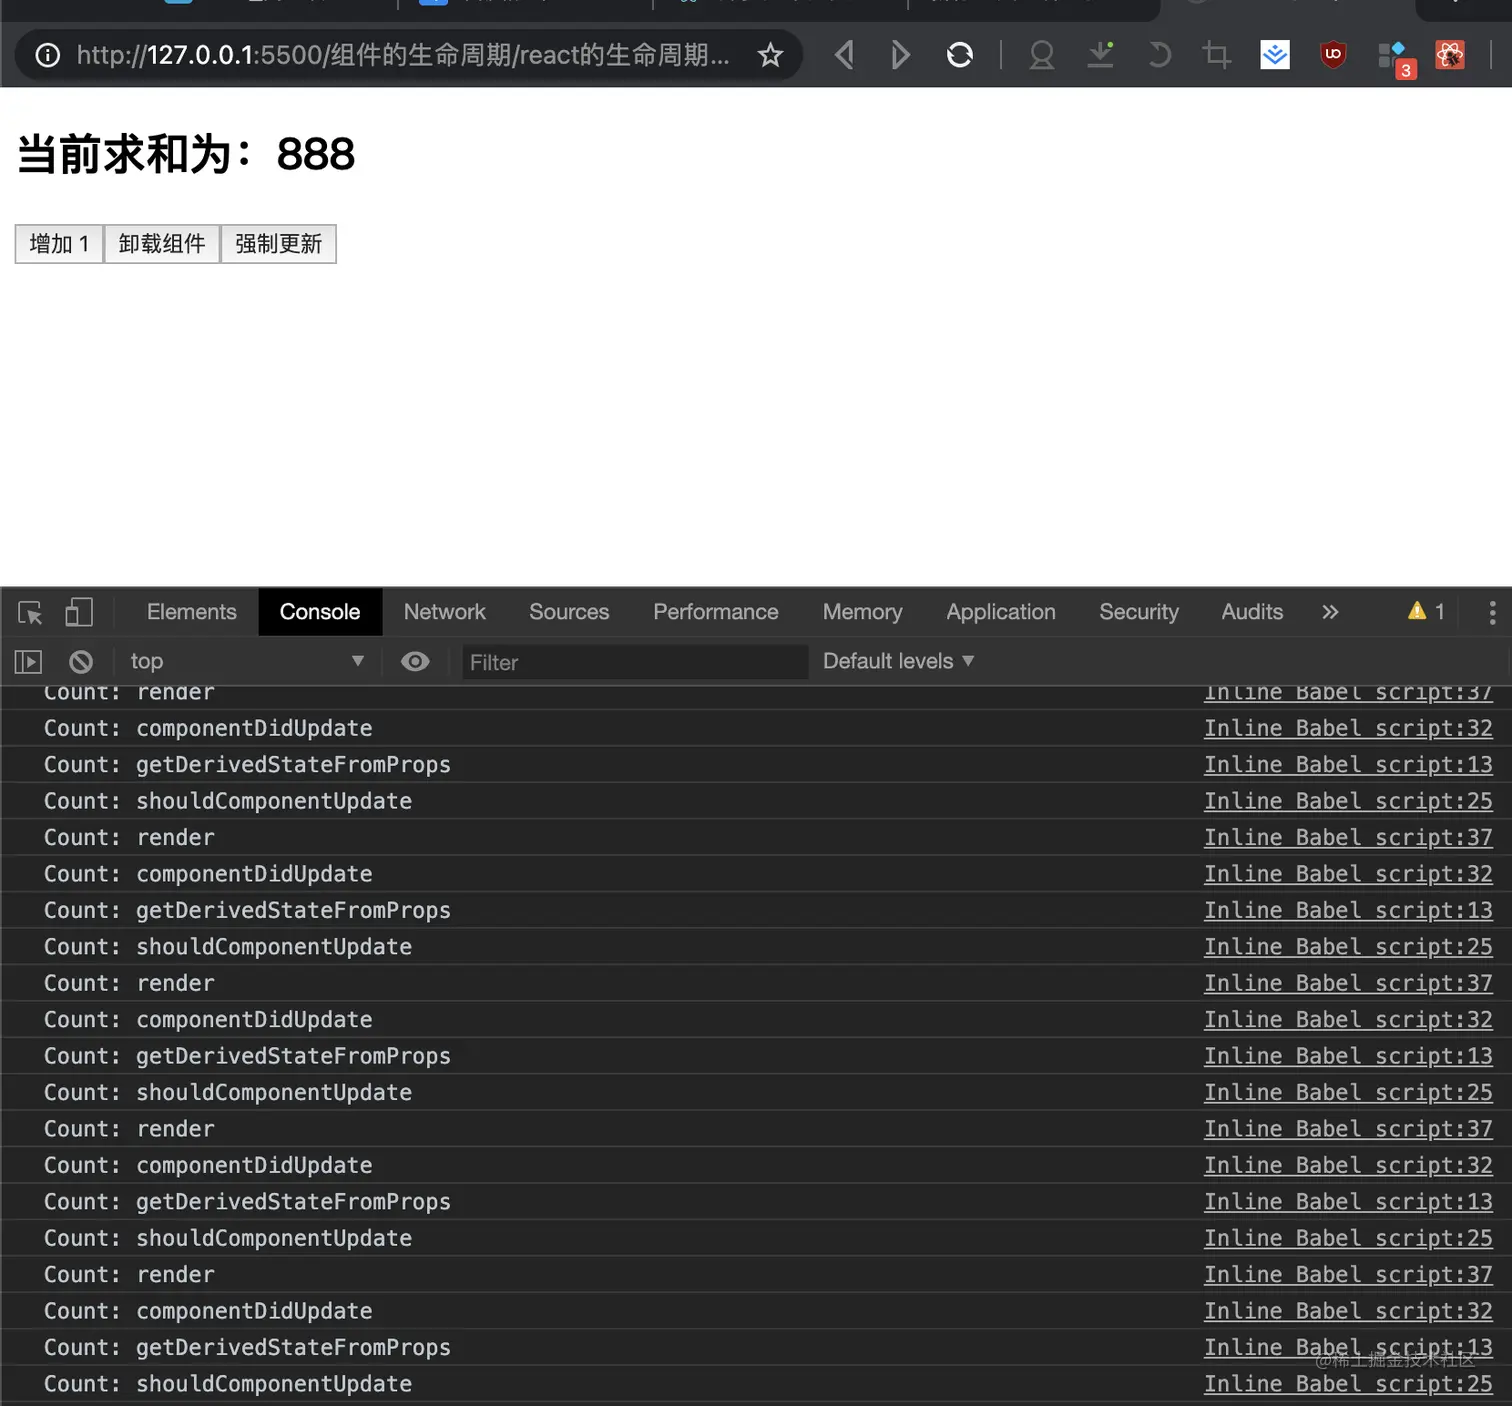Open the red React atom extension icon
This screenshot has width=1512, height=1406.
[x=1450, y=55]
